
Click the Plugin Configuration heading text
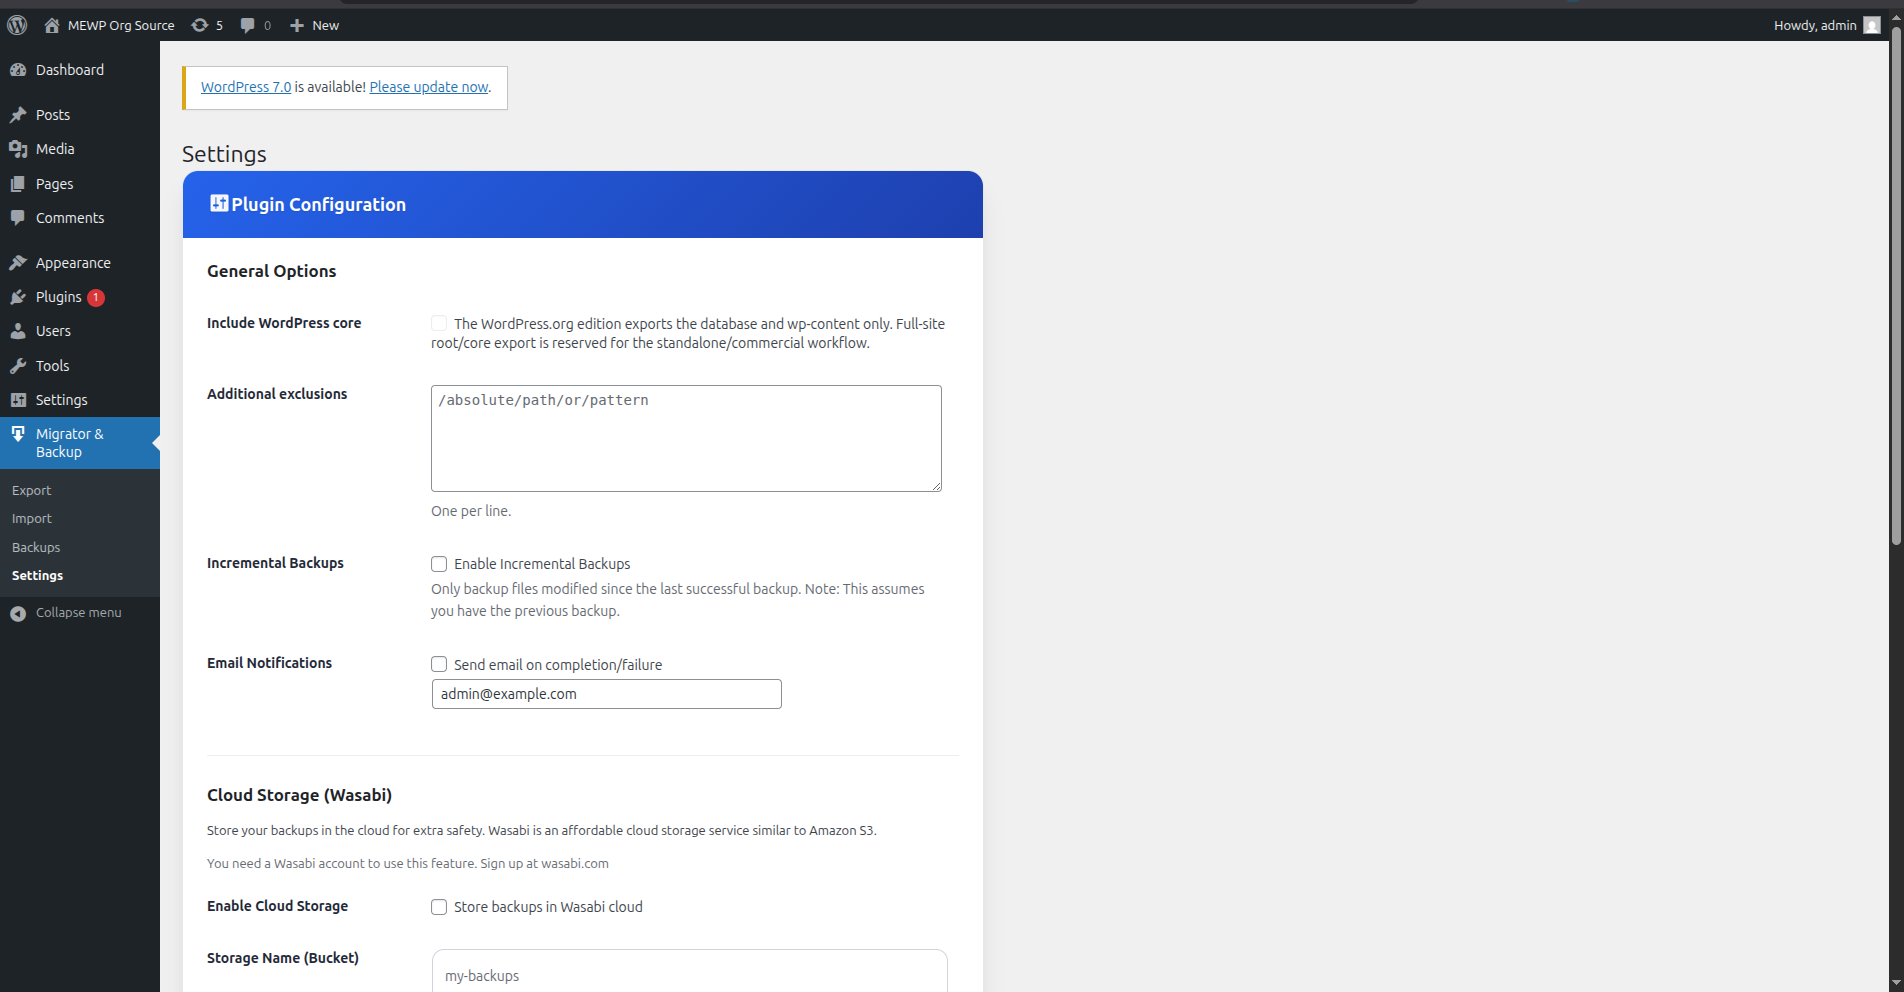[319, 204]
